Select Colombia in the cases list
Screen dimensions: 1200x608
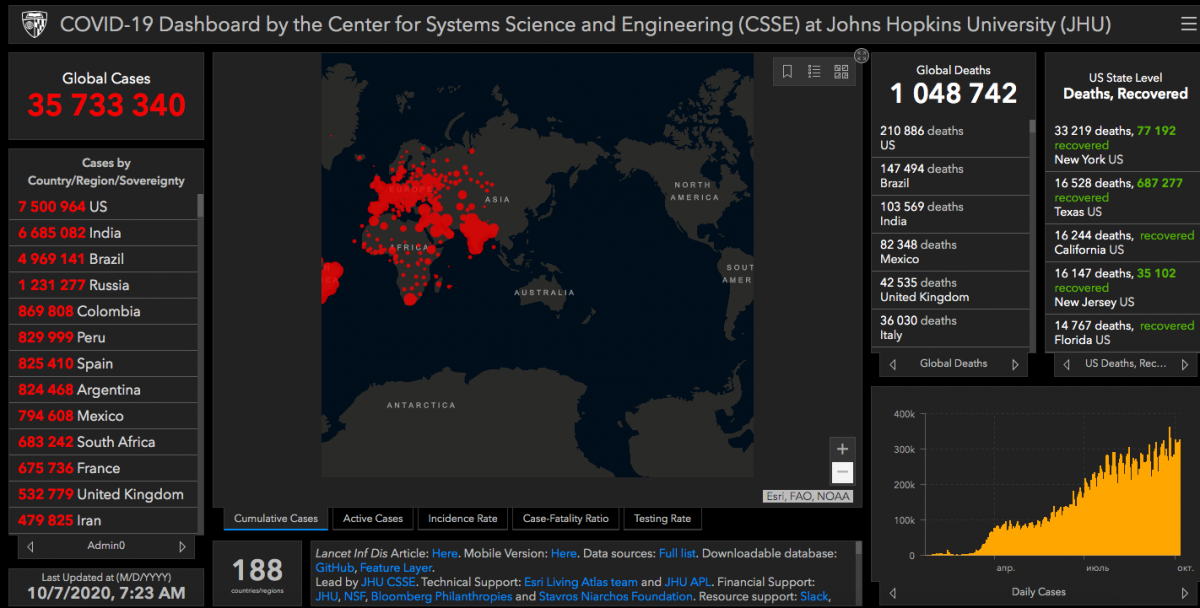point(105,311)
